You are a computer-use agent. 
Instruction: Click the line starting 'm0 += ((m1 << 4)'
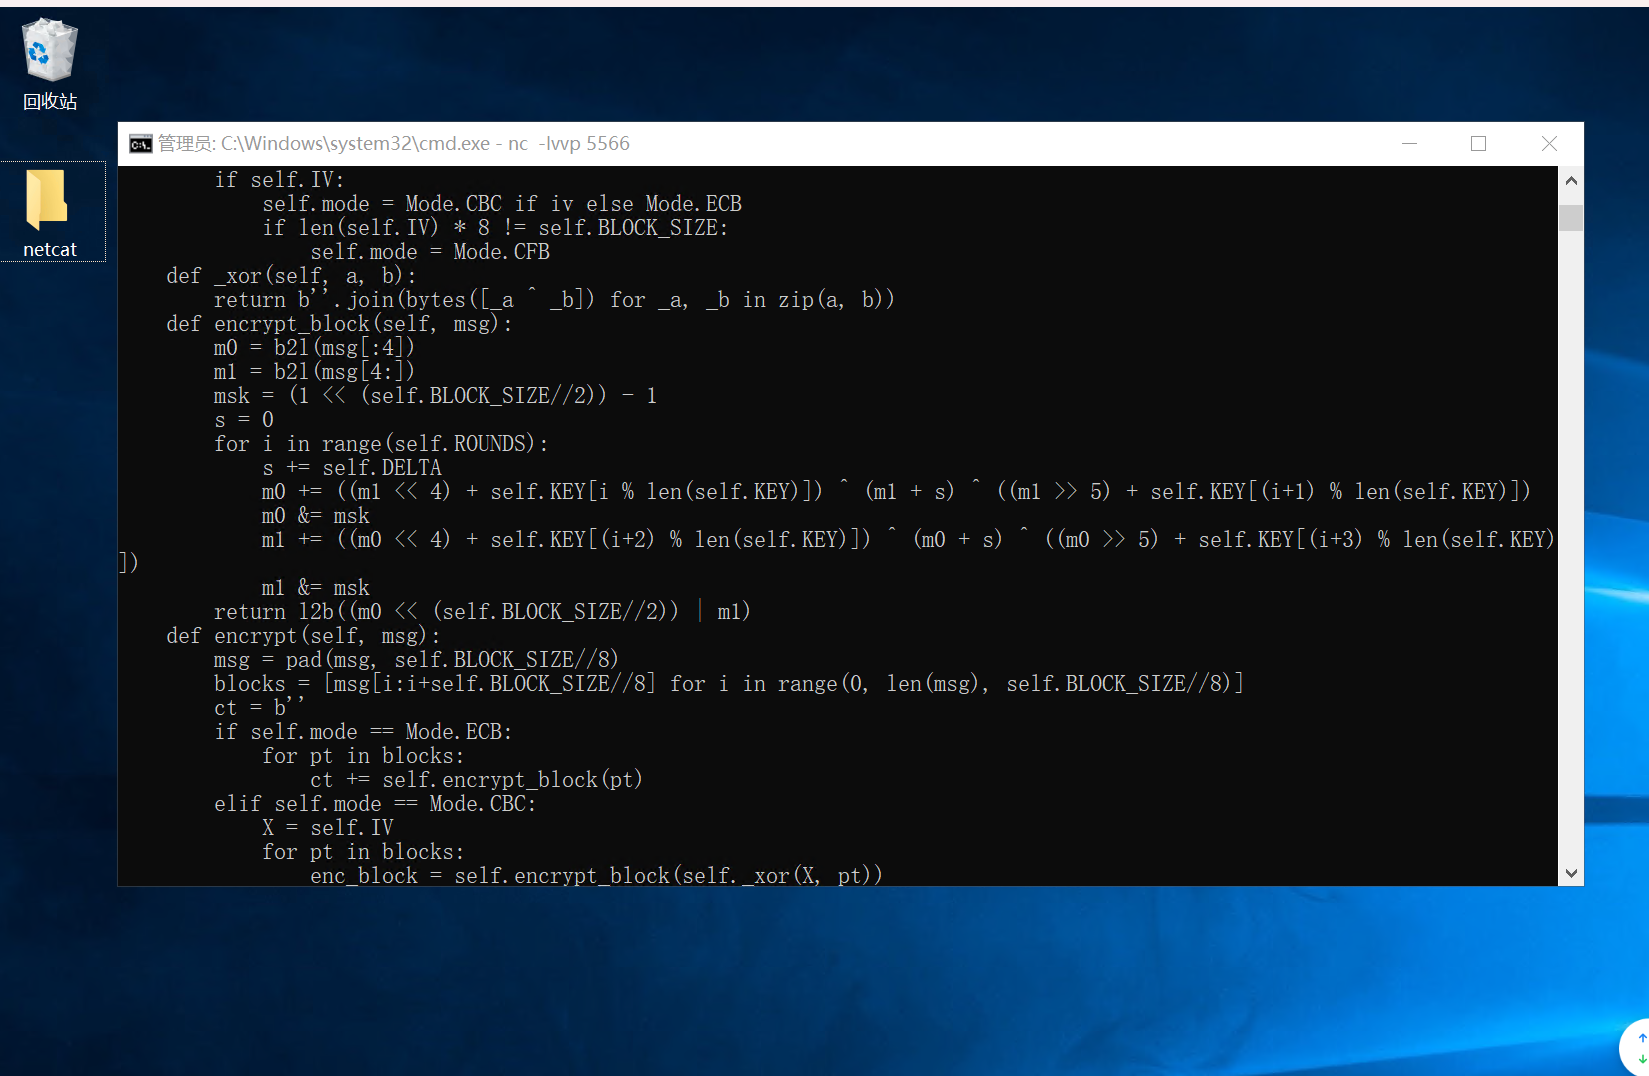(896, 492)
